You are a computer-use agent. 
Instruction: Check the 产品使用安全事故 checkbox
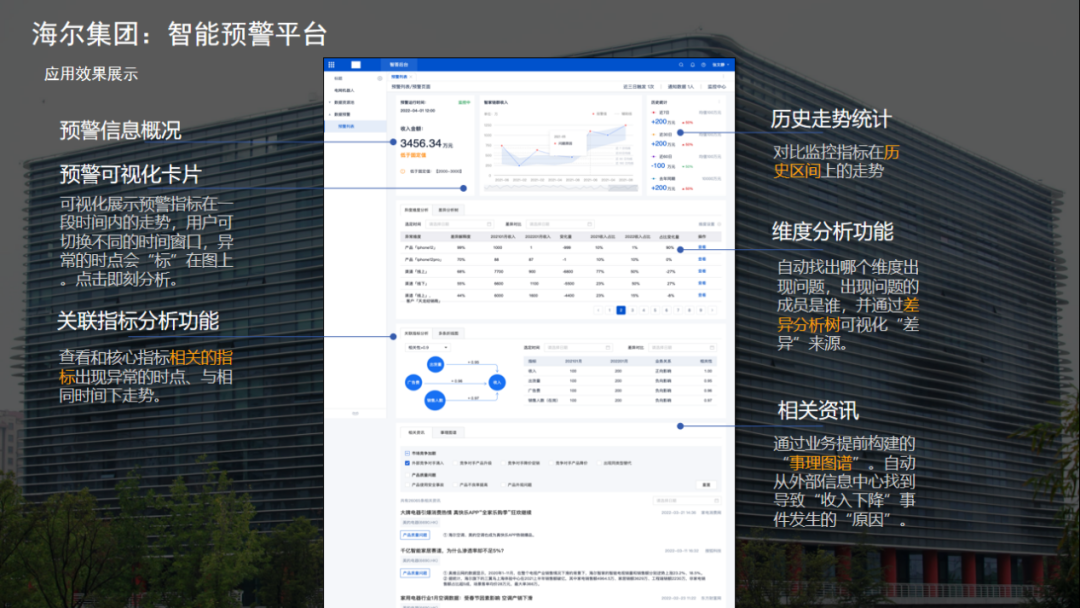(407, 485)
